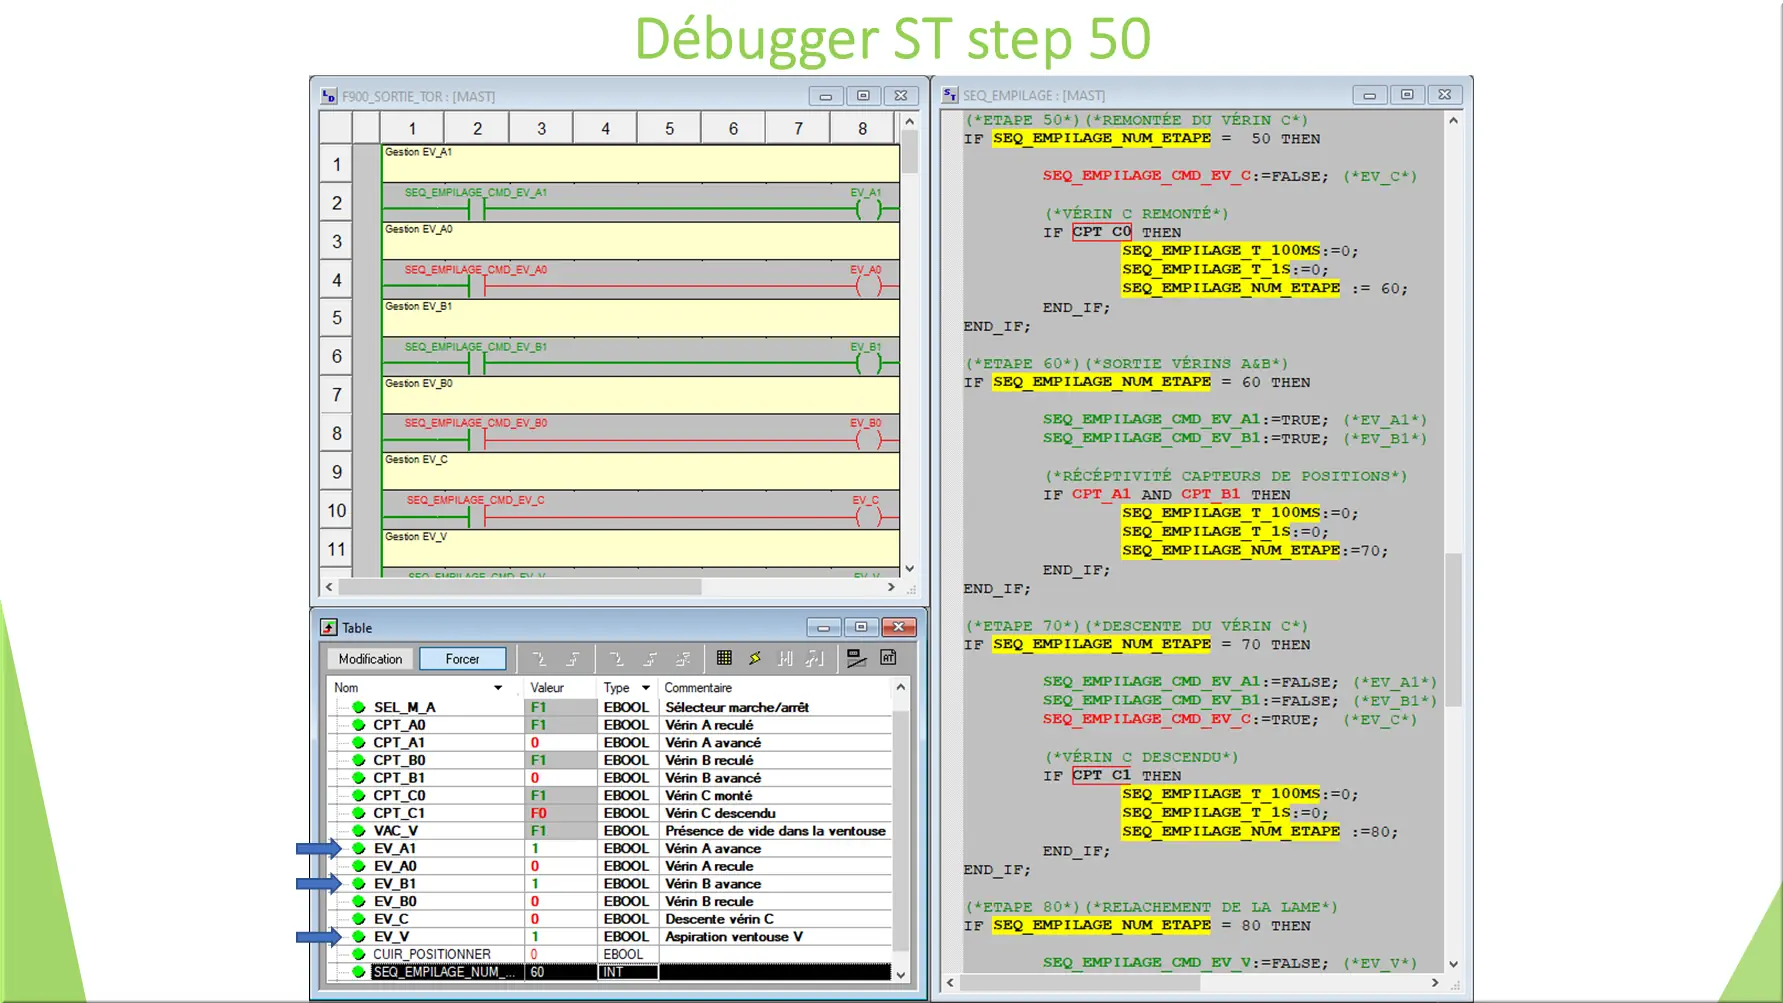Switch to the Modification tab
The image size is (1783, 1003).
(x=369, y=658)
